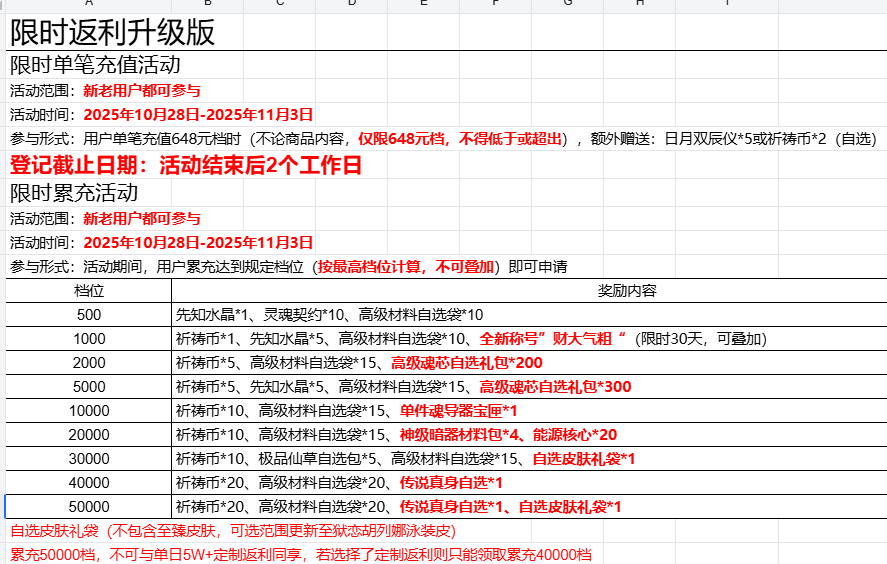Image resolution: width=887 pixels, height=564 pixels.
Task: Select the "档位" table header cell
Action: [x=89, y=291]
